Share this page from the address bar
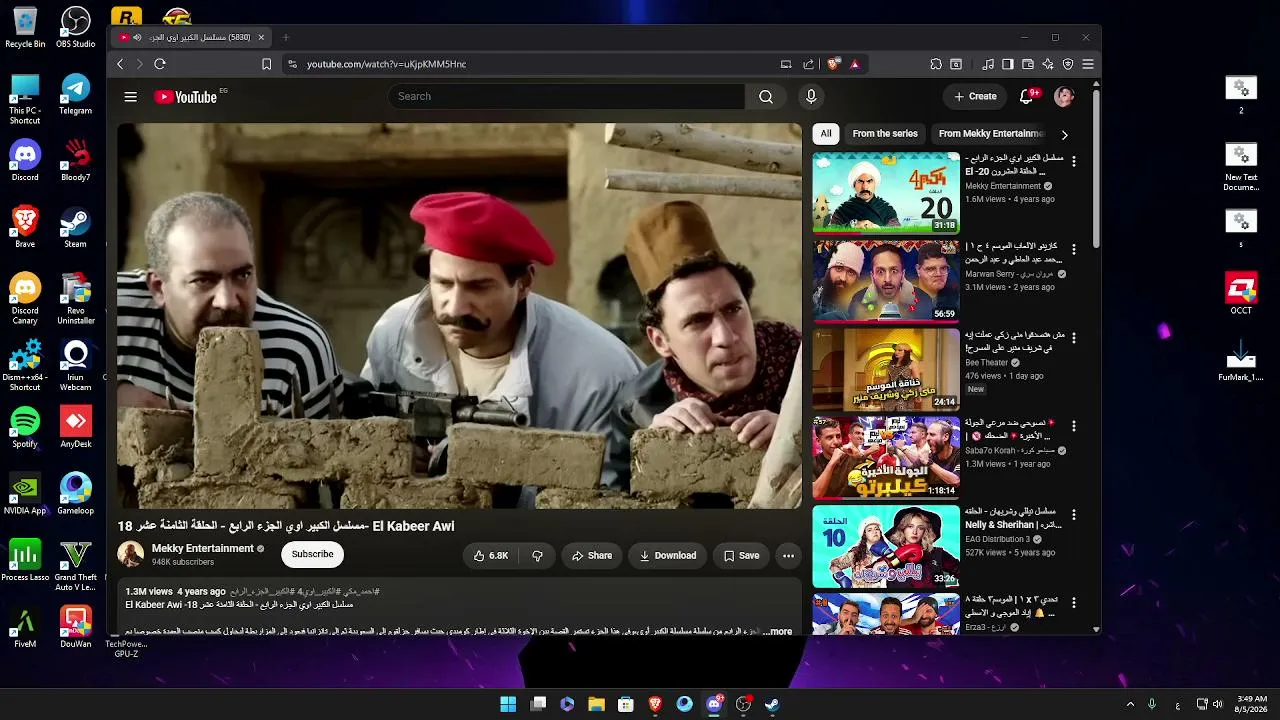1280x720 pixels. click(x=808, y=64)
